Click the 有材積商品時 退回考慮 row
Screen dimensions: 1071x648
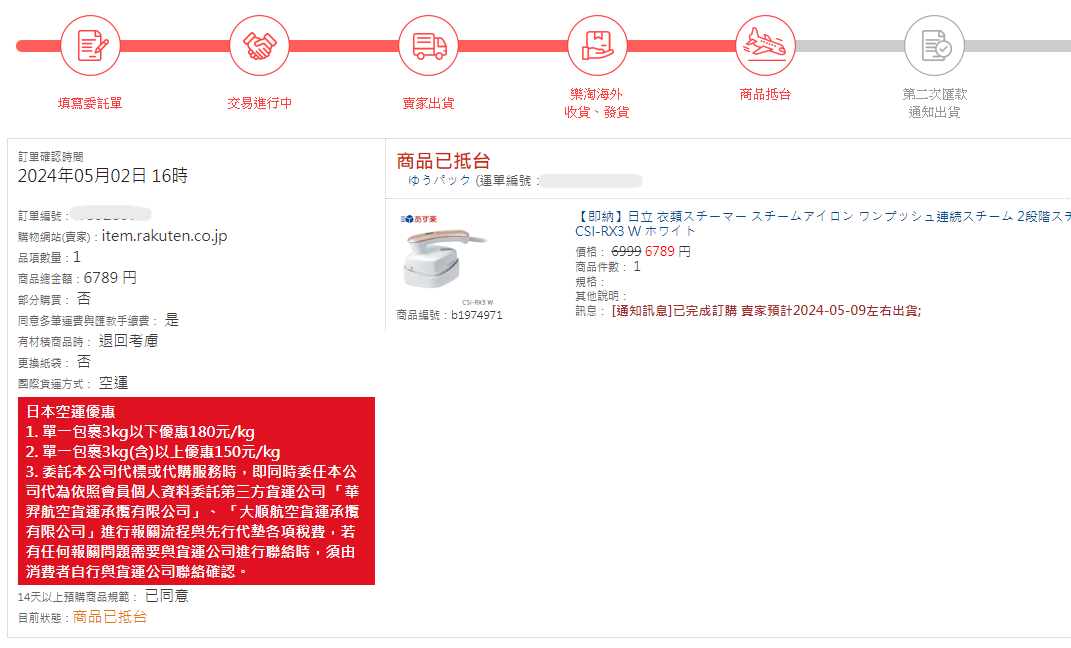coord(88,341)
